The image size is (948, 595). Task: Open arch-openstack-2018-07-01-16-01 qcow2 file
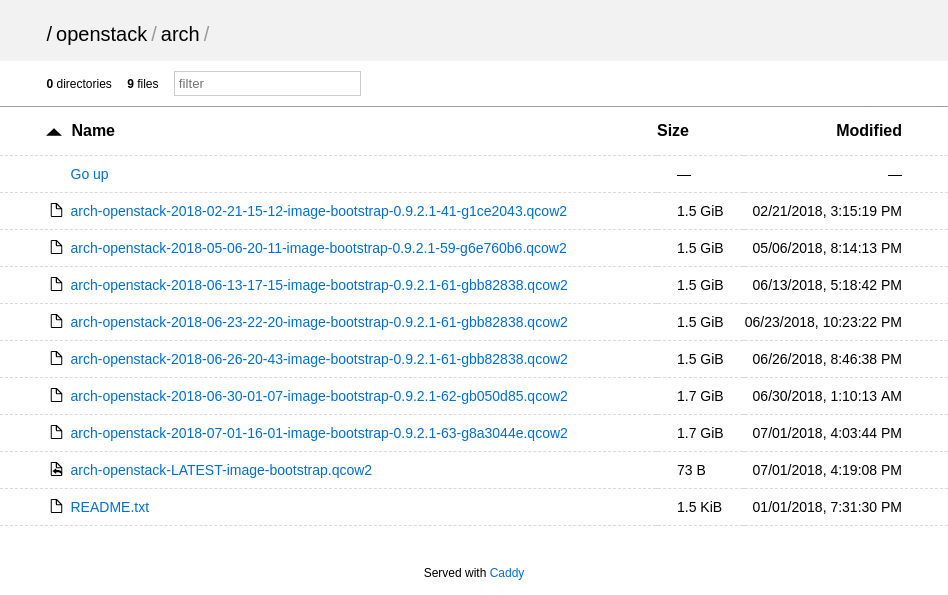pyautogui.click(x=319, y=433)
